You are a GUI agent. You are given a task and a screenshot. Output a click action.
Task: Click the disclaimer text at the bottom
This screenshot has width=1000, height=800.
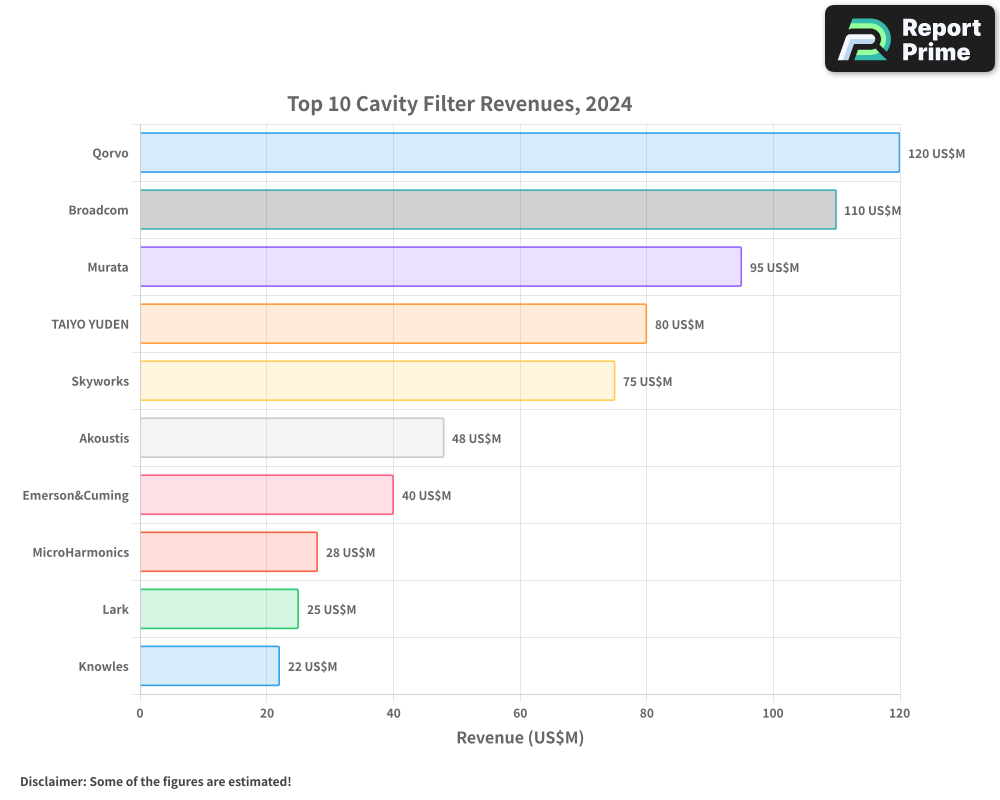point(155,782)
